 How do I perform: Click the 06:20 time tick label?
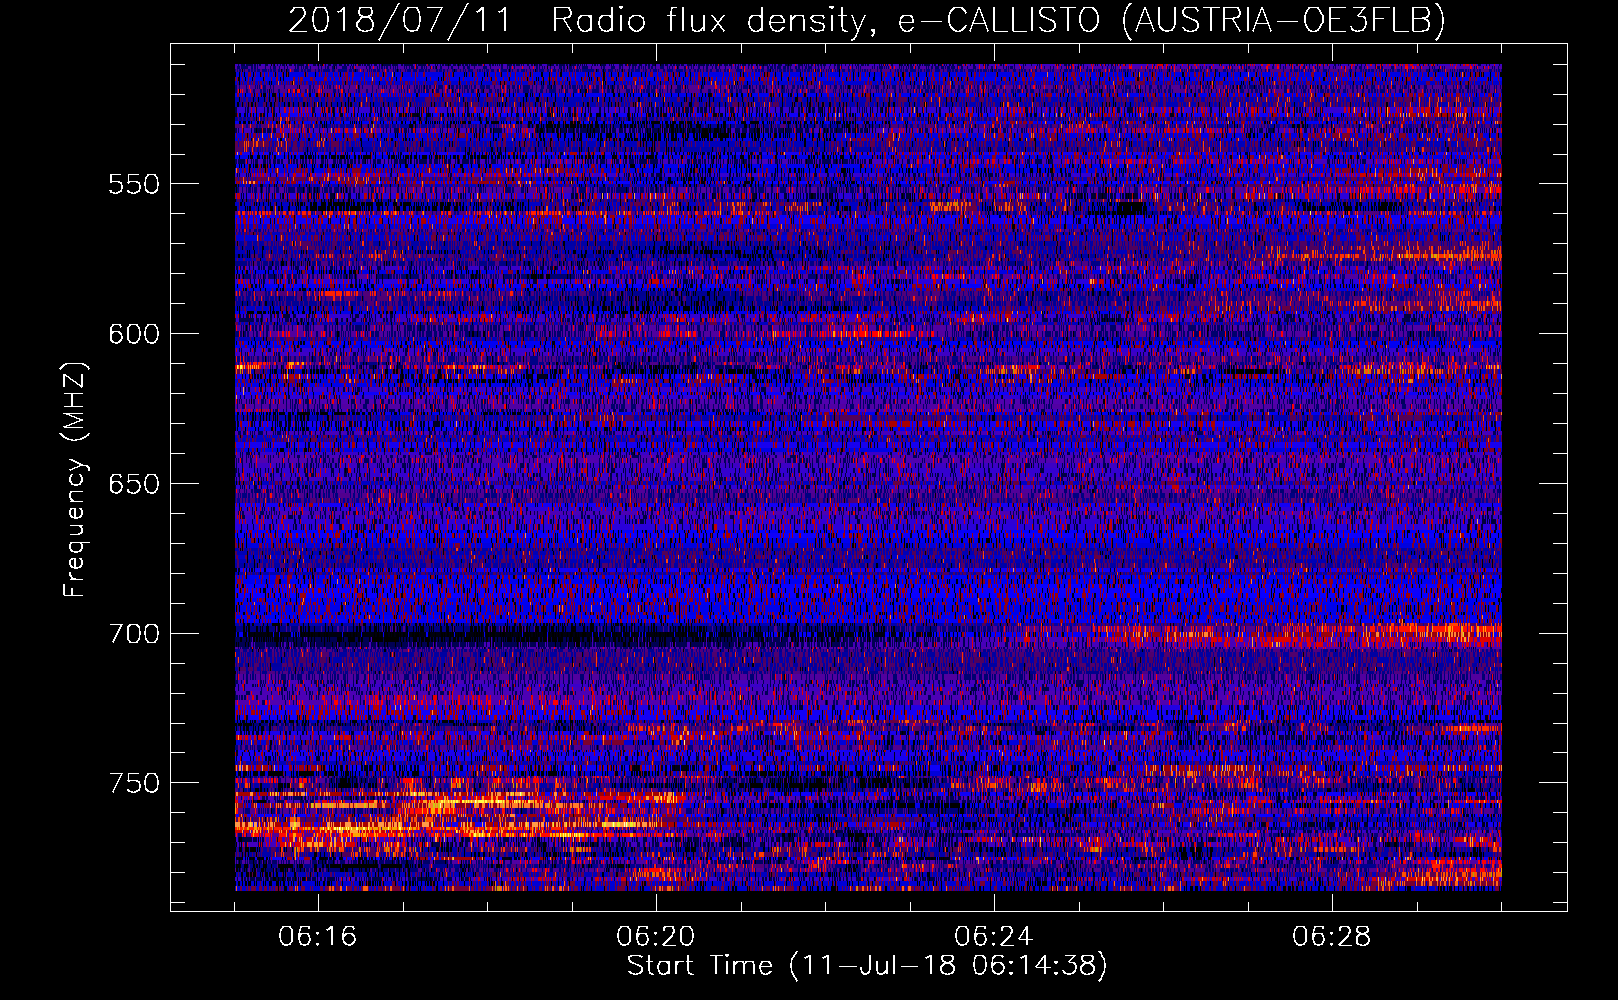pyautogui.click(x=656, y=937)
